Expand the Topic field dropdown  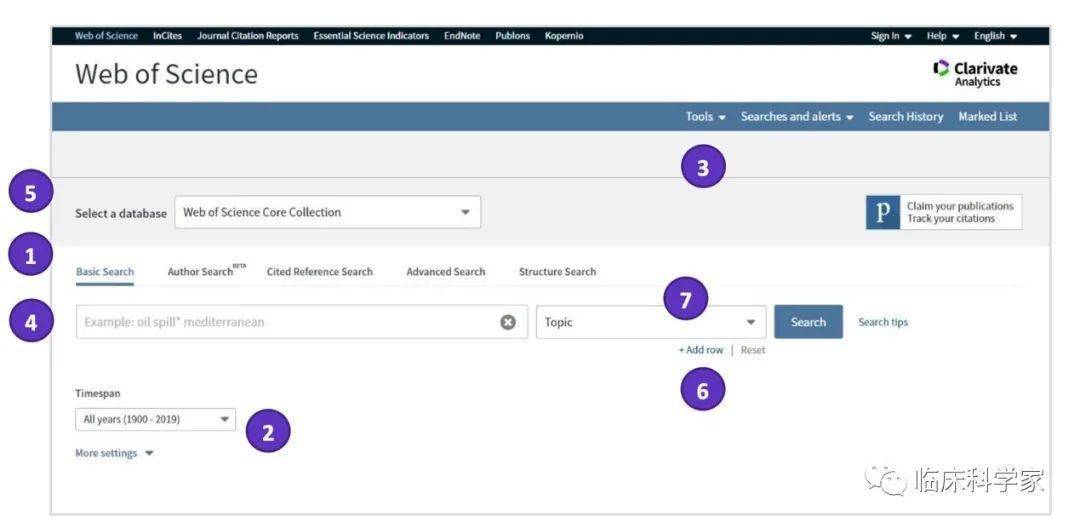[x=651, y=322]
